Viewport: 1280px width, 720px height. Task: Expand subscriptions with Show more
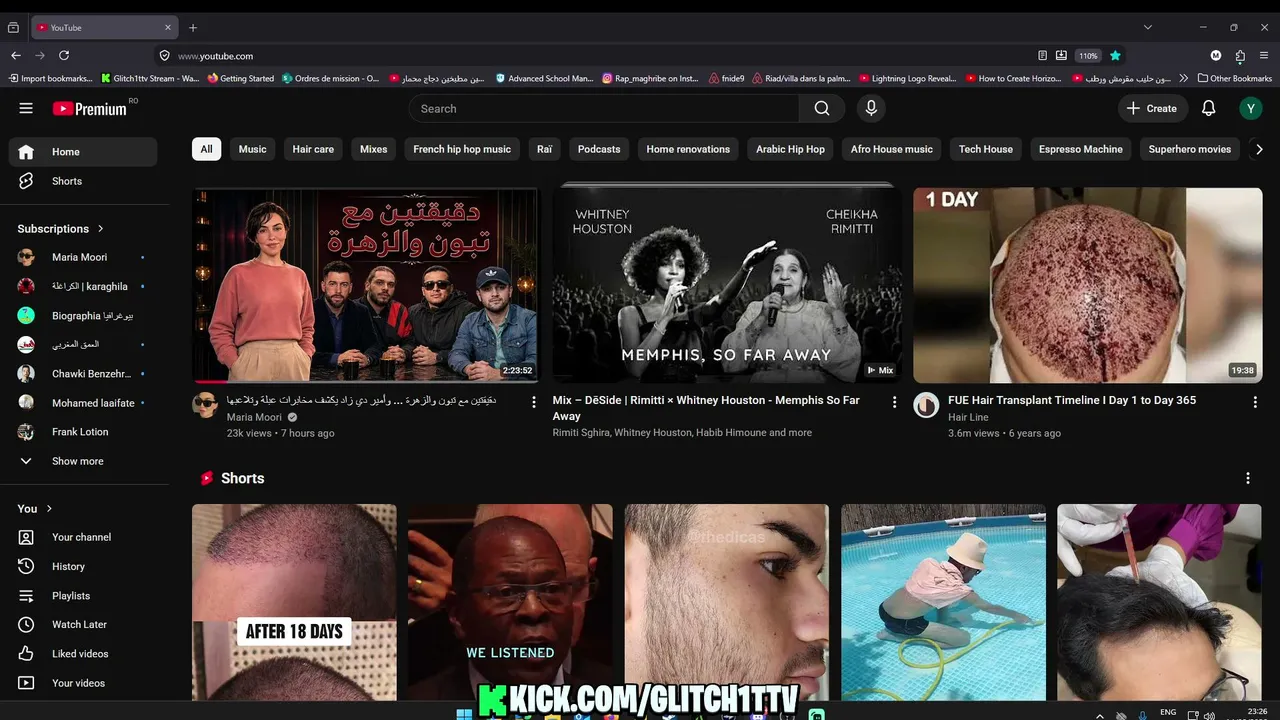[x=83, y=461]
